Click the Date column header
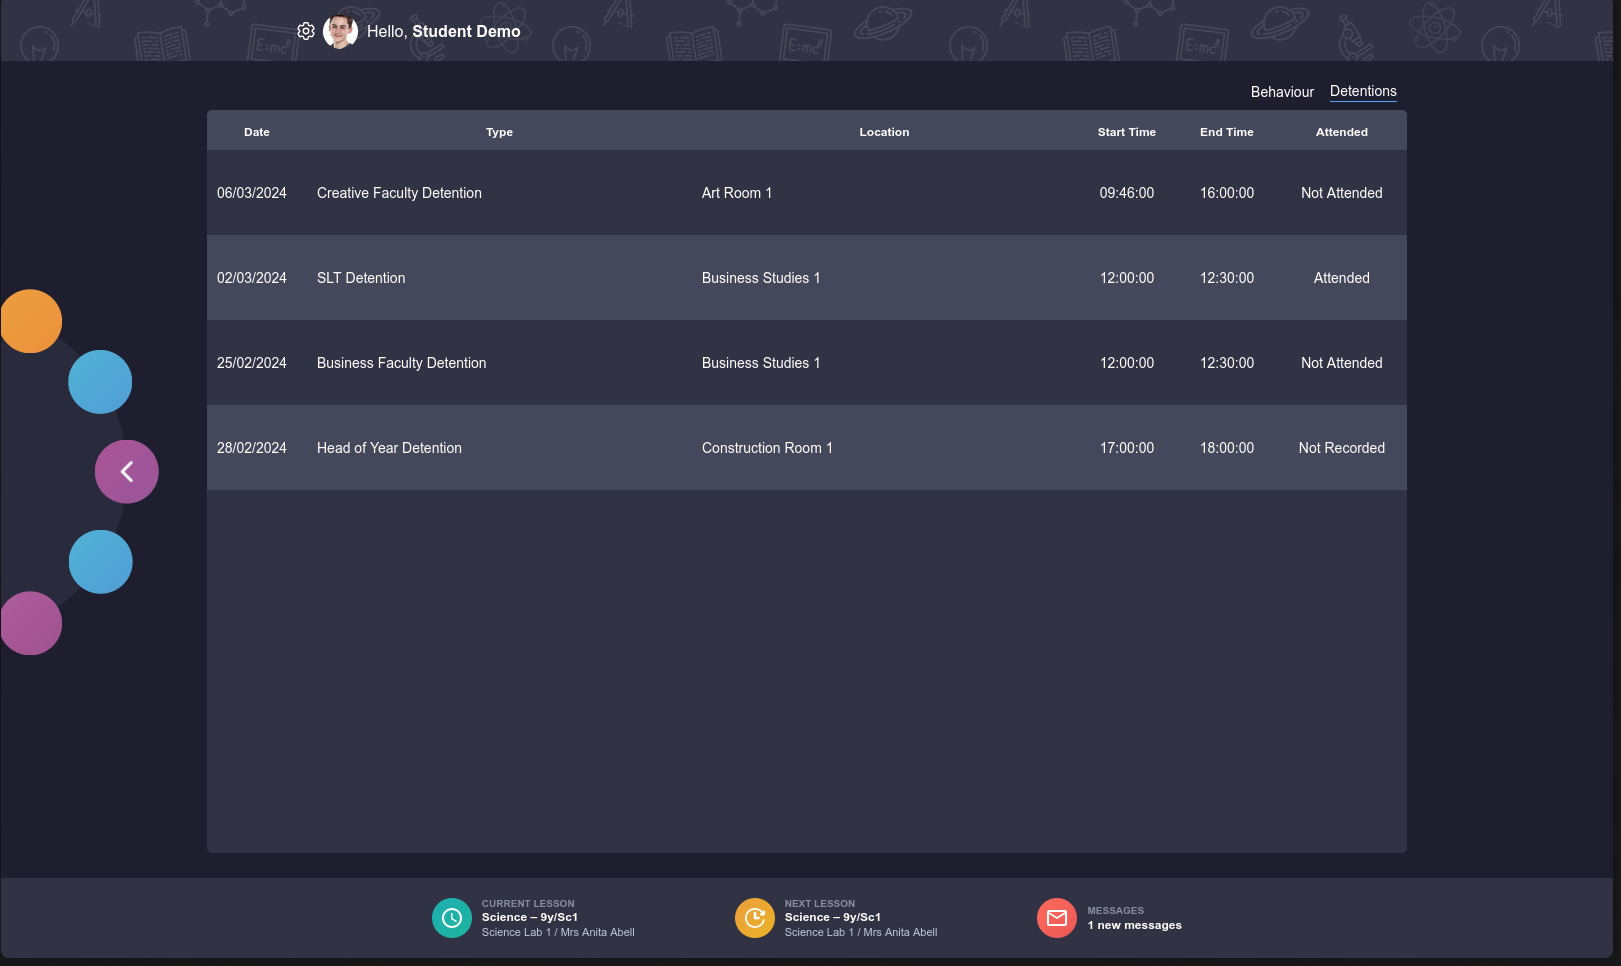Image resolution: width=1621 pixels, height=966 pixels. [257, 132]
